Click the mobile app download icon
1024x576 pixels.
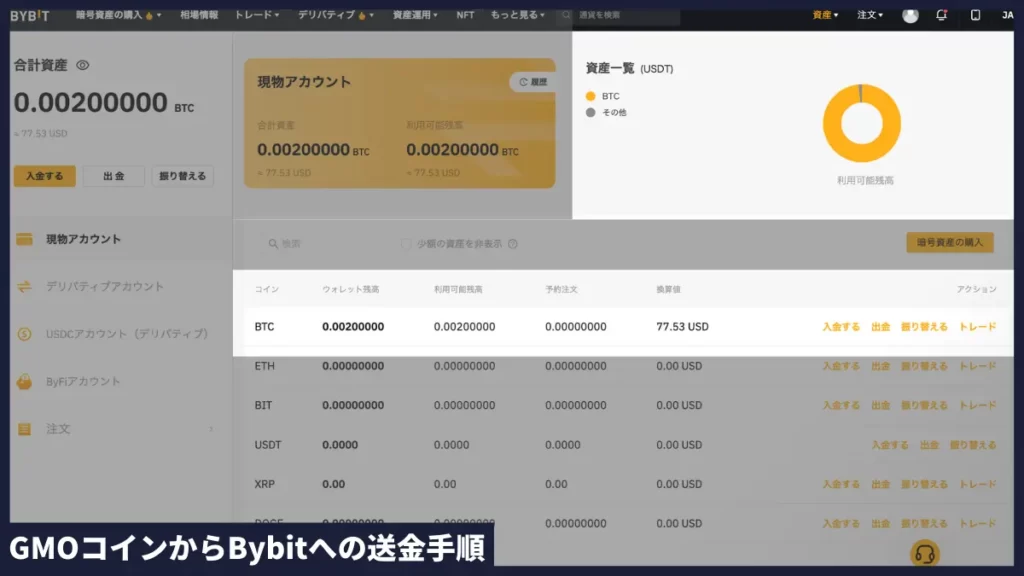click(975, 14)
